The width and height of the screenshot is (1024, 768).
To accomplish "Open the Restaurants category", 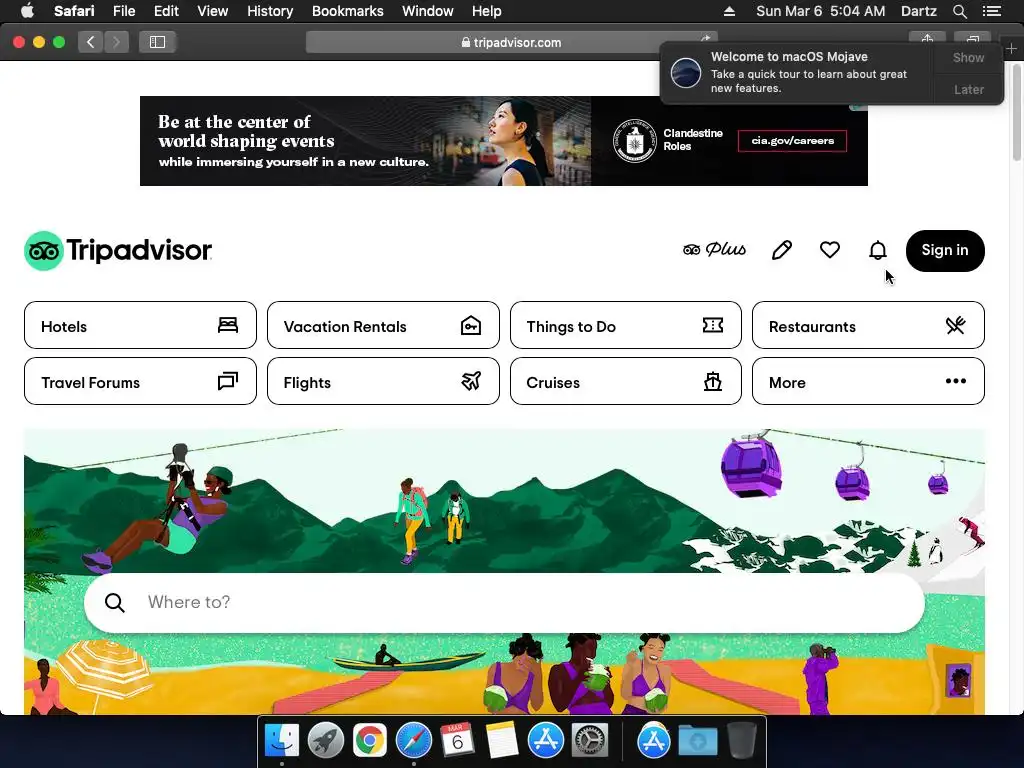I will 868,325.
